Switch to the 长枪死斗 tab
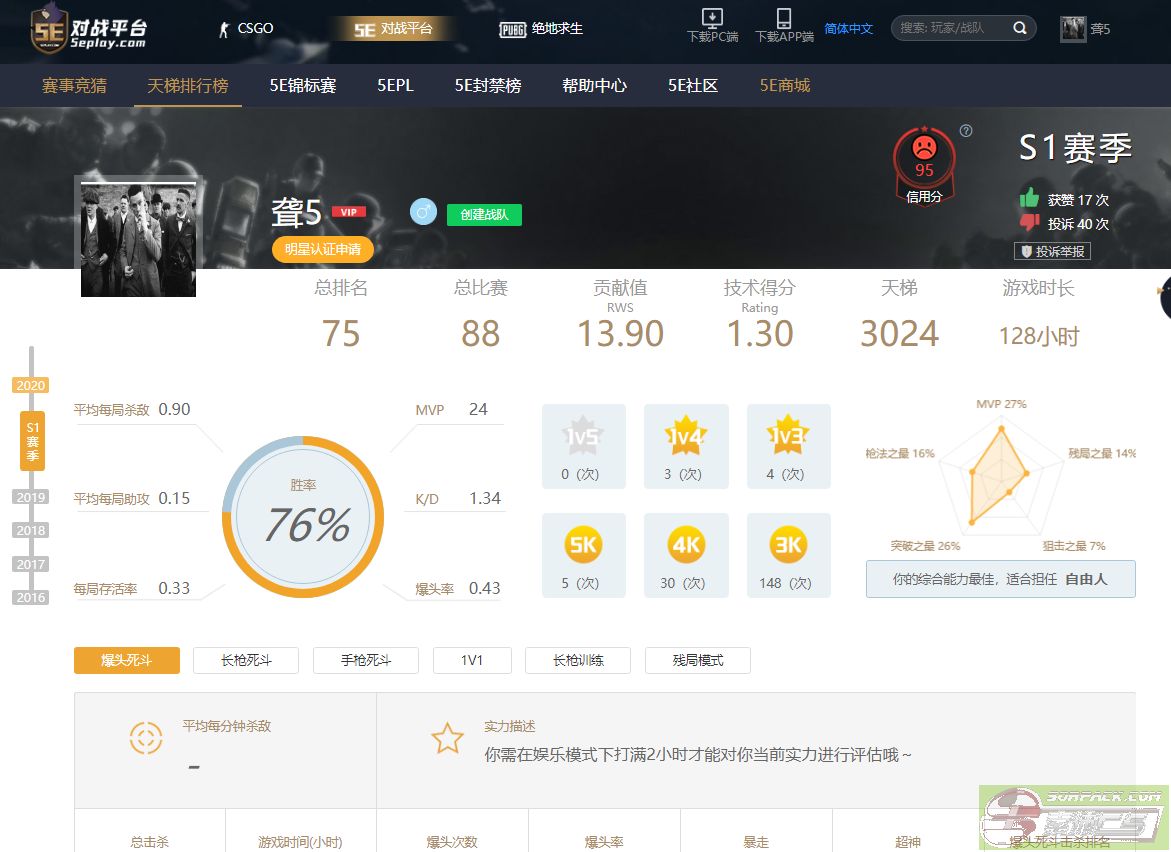The width and height of the screenshot is (1171, 852). pyautogui.click(x=246, y=660)
